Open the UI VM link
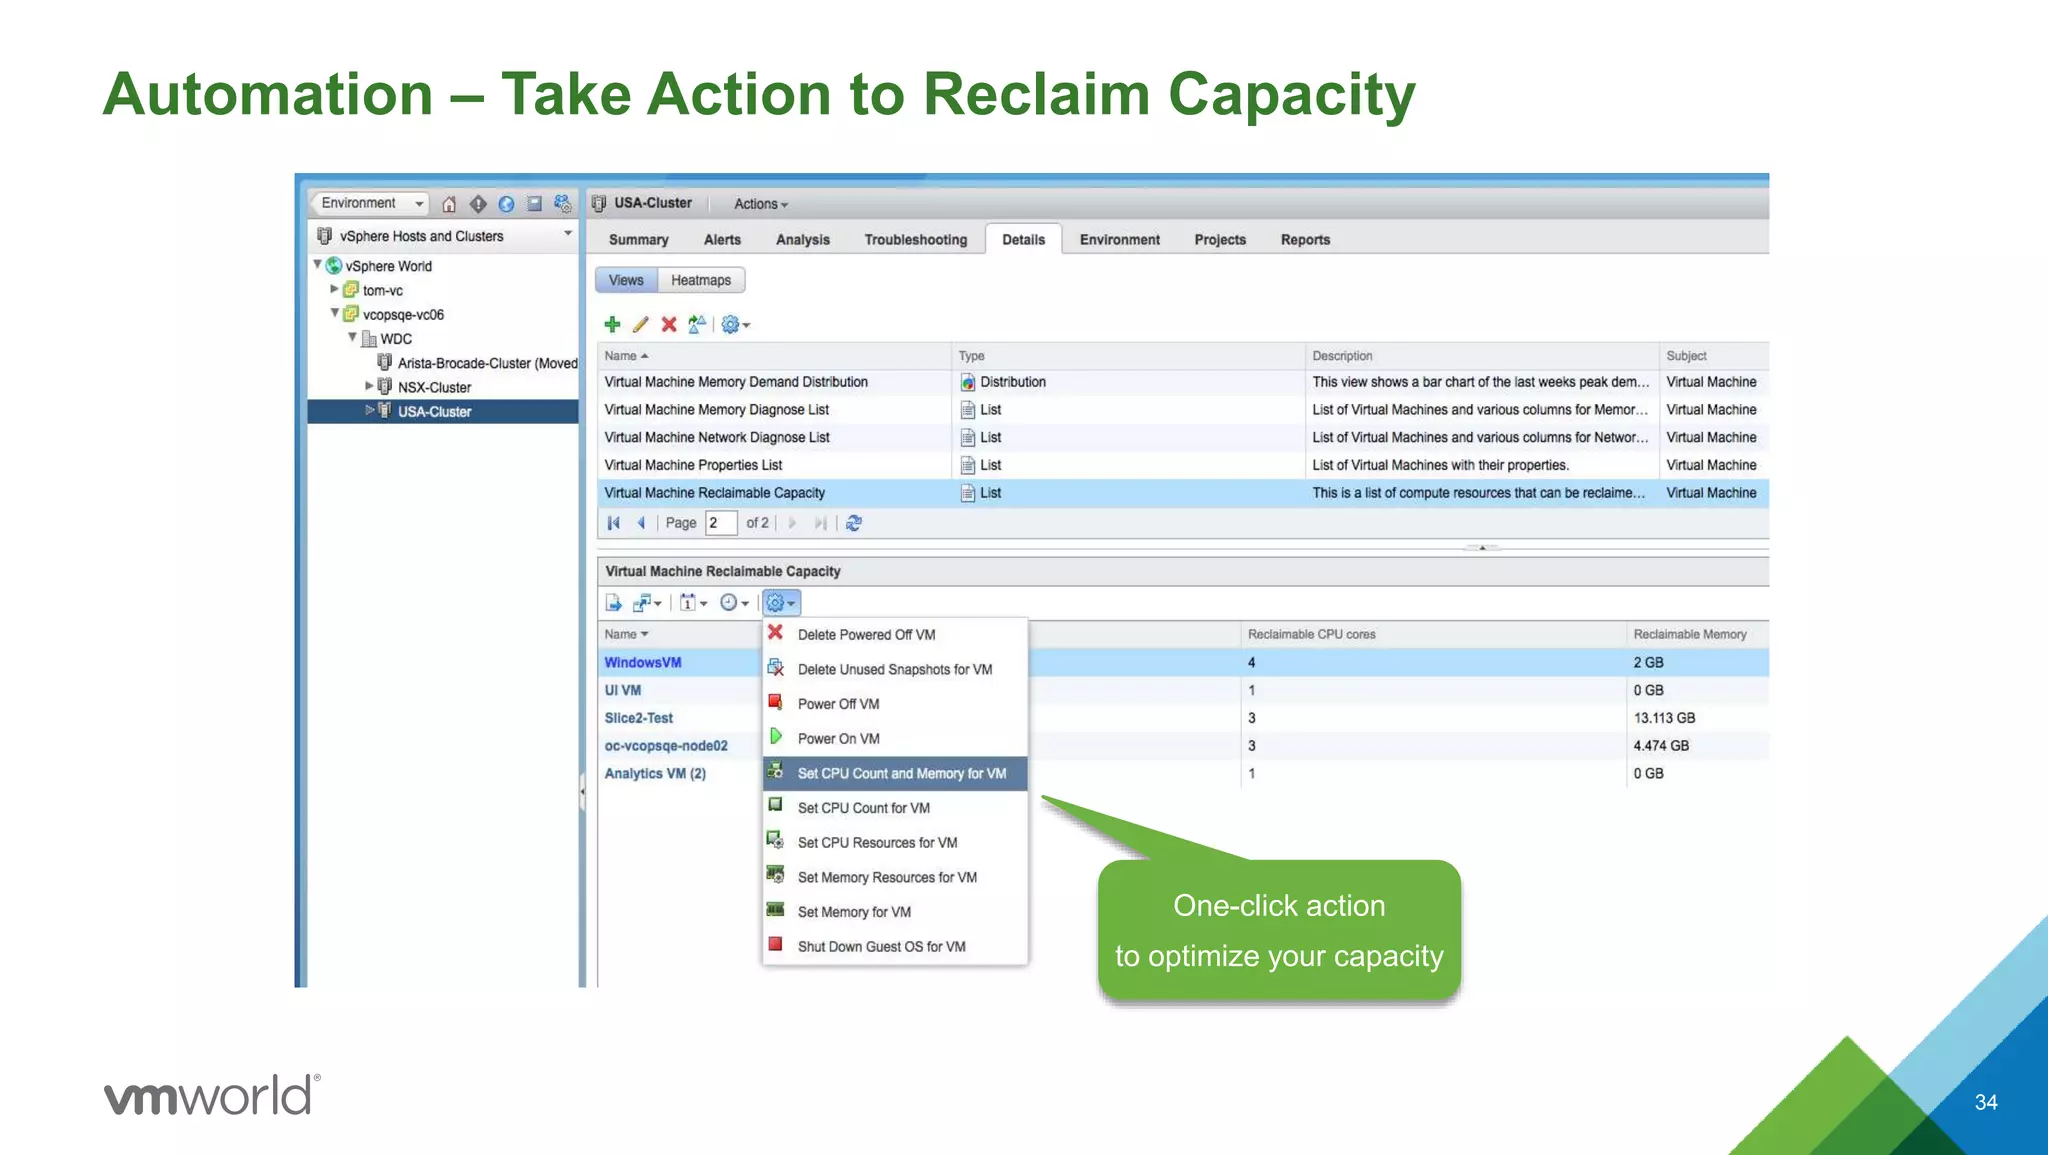Screen dimensions: 2048x1155 pos(623,690)
